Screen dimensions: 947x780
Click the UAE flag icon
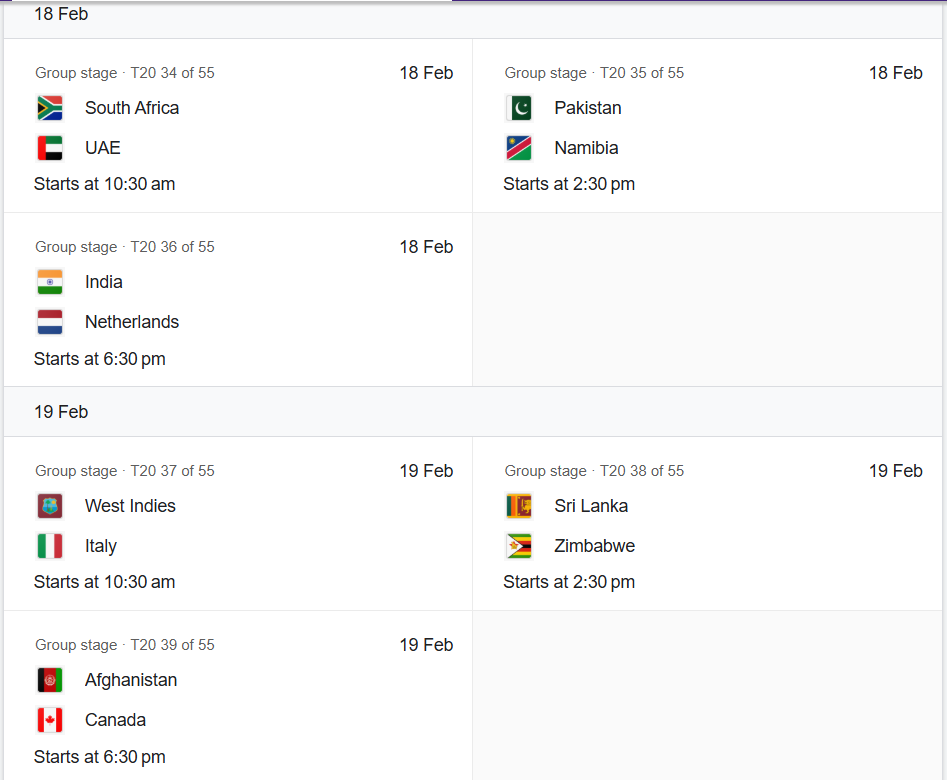click(x=50, y=148)
